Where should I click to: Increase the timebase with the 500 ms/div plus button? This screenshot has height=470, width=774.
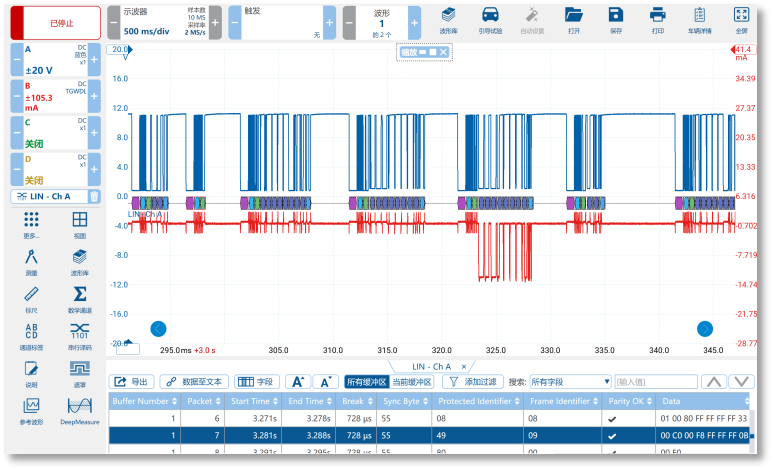pyautogui.click(x=215, y=22)
